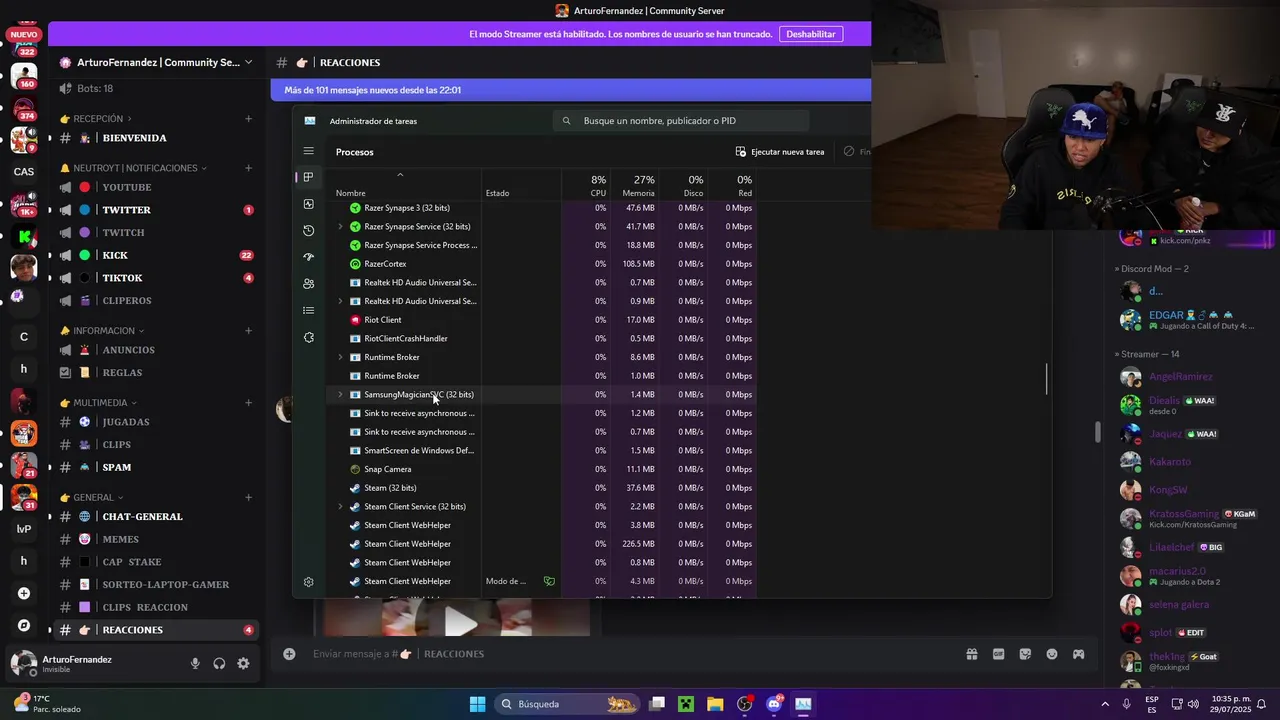Screen dimensions: 1280x720
Task: Expand the second Realtek HD Audio Universal process
Action: [x=340, y=301]
